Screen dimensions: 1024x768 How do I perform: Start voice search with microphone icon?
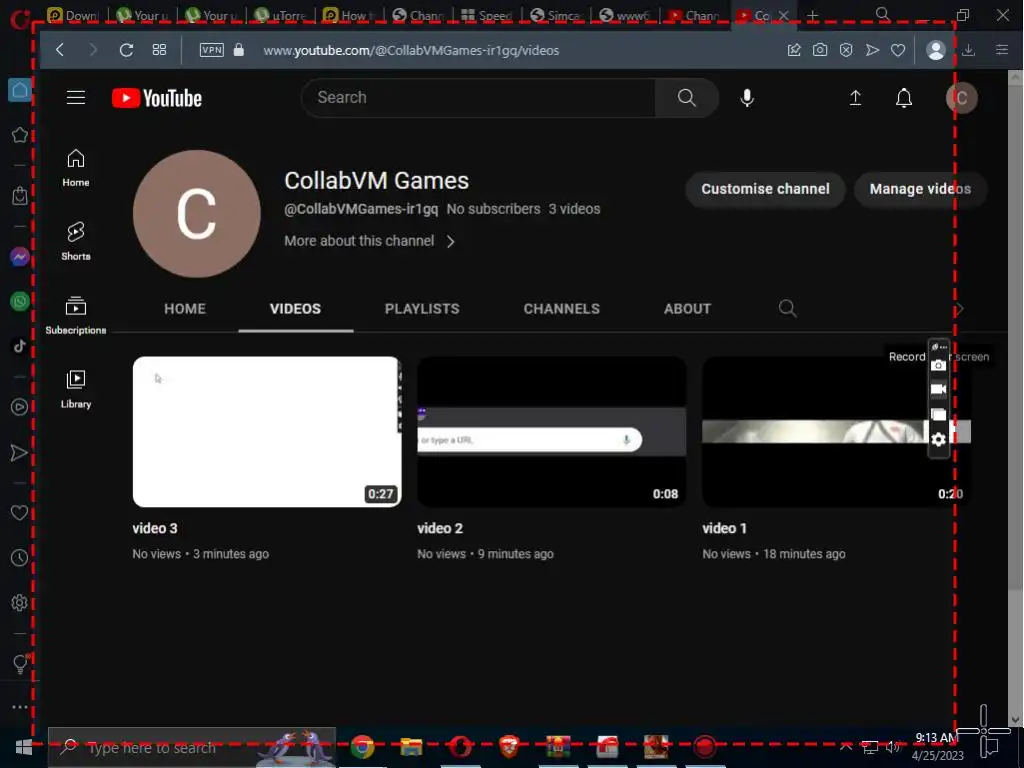click(x=747, y=98)
